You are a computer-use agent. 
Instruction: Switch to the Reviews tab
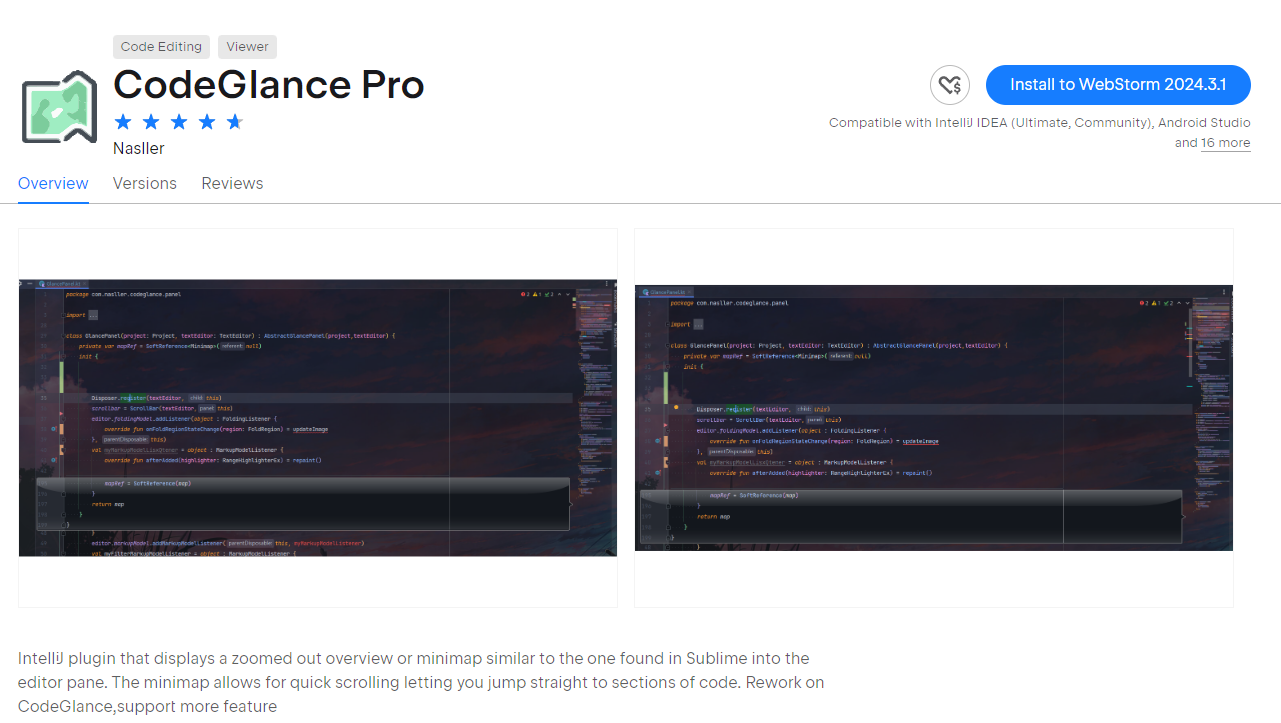pos(232,184)
